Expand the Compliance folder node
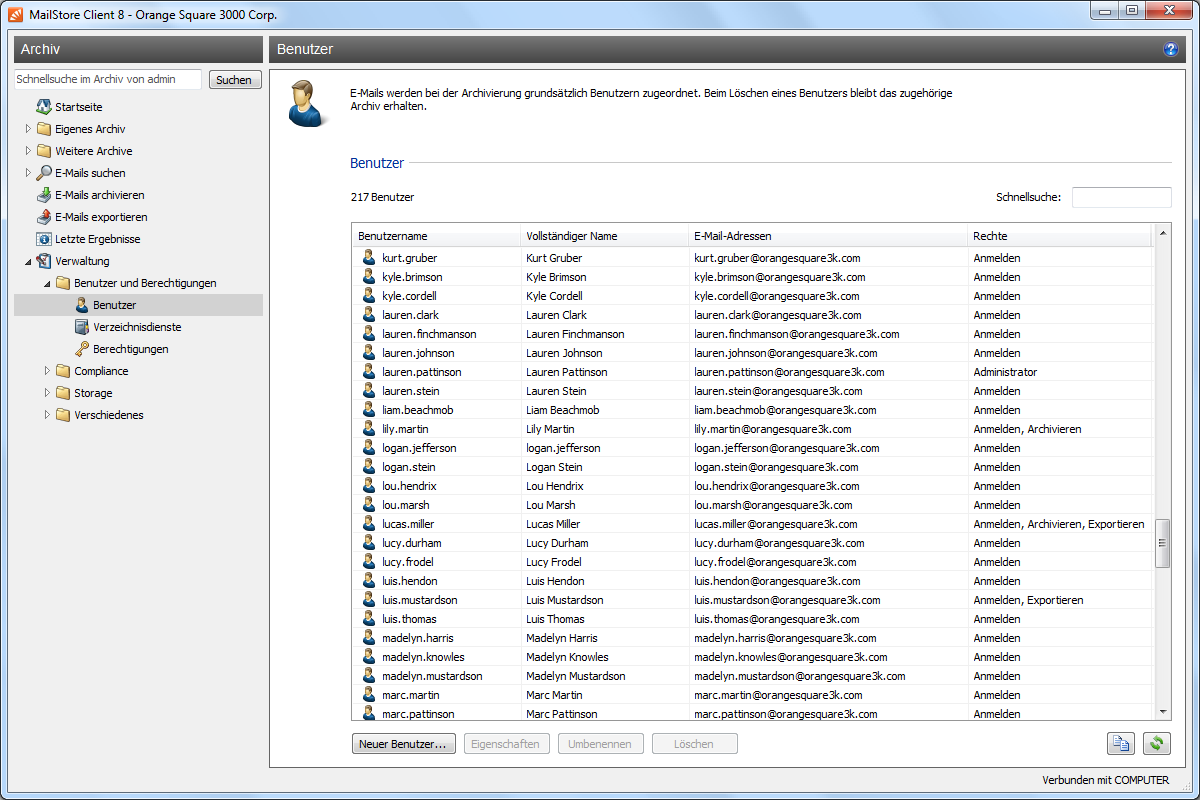1200x800 pixels. click(47, 371)
